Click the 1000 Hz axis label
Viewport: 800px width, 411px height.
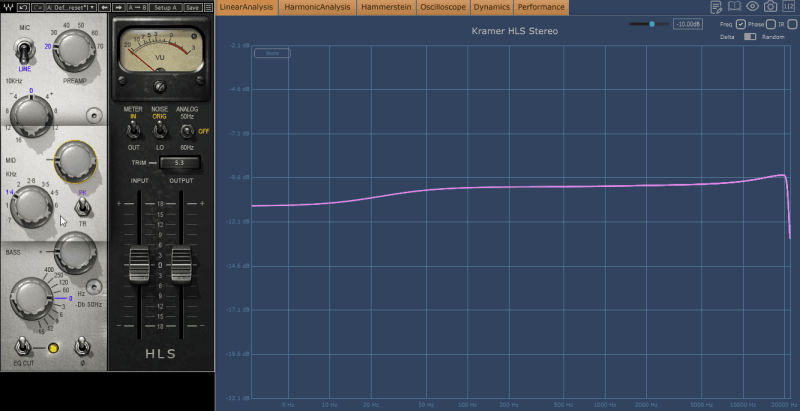[606, 405]
